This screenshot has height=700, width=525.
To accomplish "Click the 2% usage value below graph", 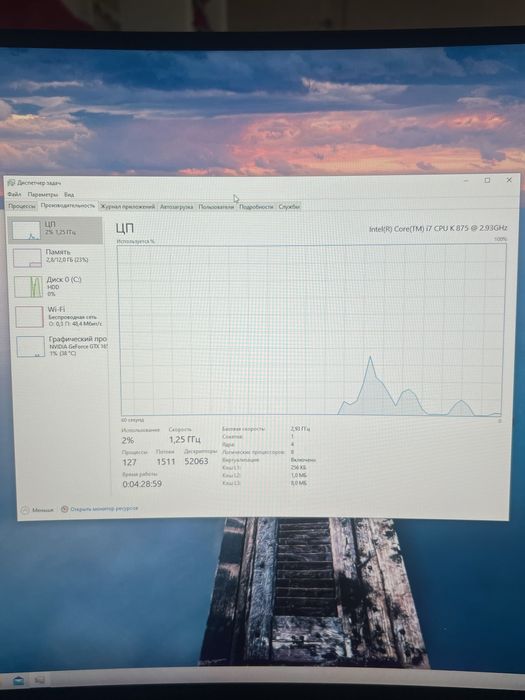I will click(x=127, y=440).
